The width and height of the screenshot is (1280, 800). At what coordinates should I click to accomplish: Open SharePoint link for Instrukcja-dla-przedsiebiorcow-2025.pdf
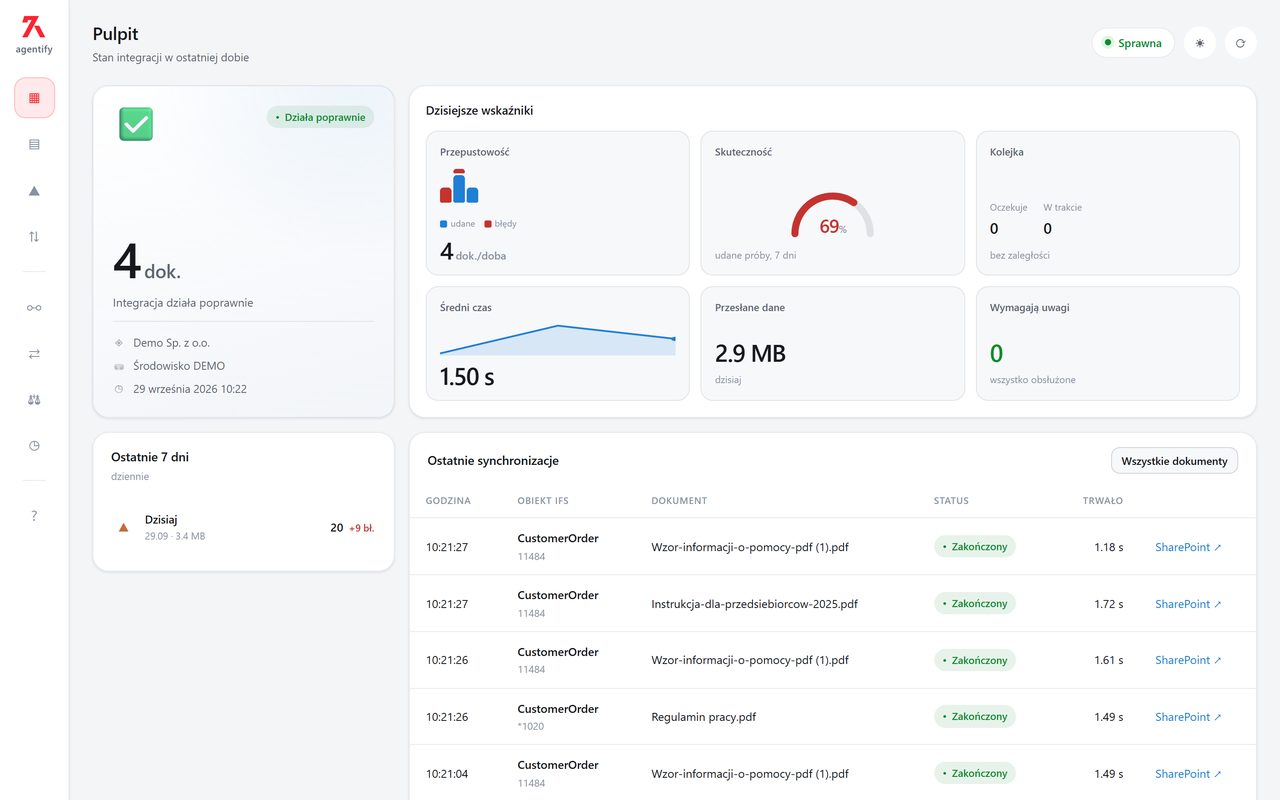click(x=1188, y=604)
